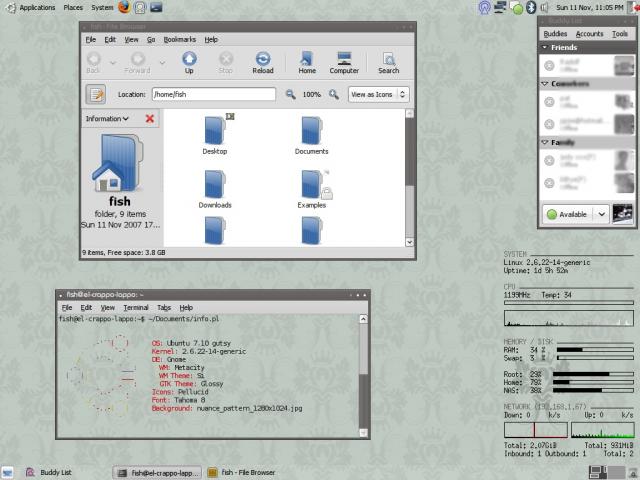Click the buddy icon next to Available
This screenshot has width=640, height=480.
(622, 214)
